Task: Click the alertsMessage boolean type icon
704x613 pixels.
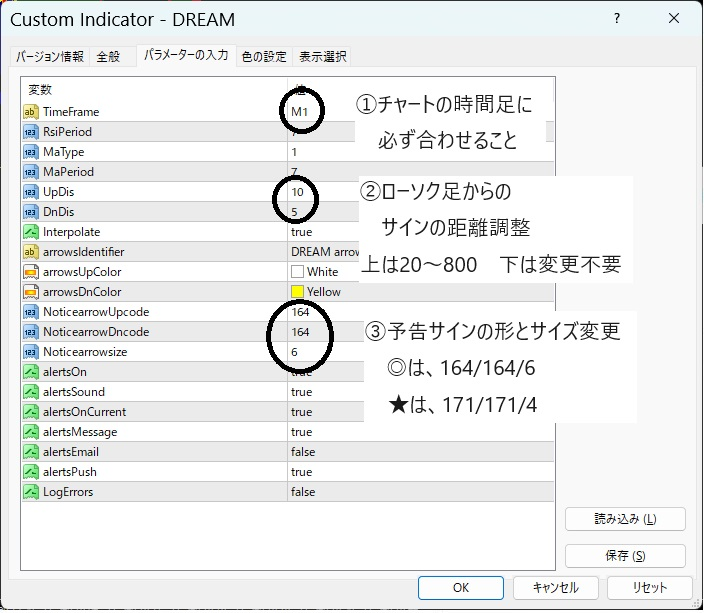Action: [31, 432]
